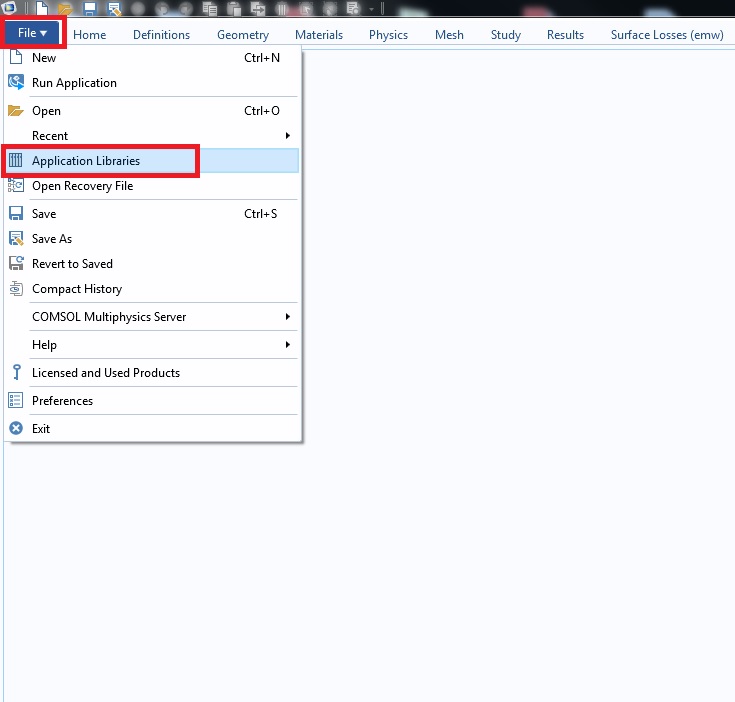Click the Application Libraries icon
Viewport: 735px width, 702px height.
(16, 161)
